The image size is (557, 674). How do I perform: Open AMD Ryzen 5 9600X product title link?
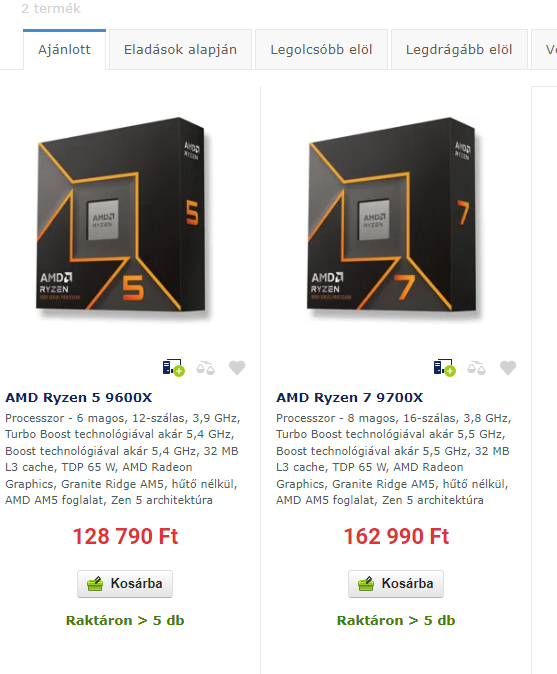(79, 398)
